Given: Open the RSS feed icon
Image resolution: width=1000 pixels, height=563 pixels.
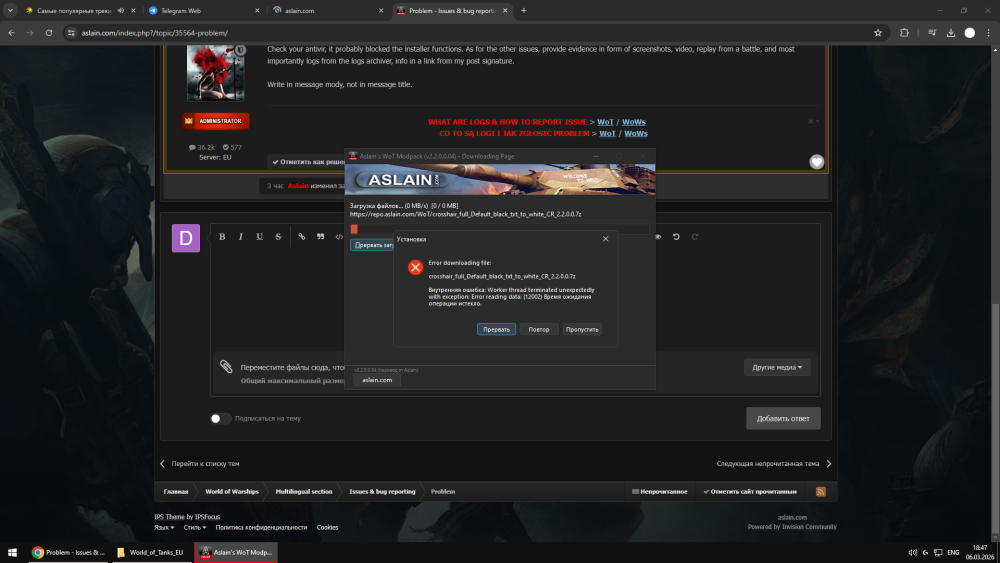Looking at the screenshot, I should [821, 492].
